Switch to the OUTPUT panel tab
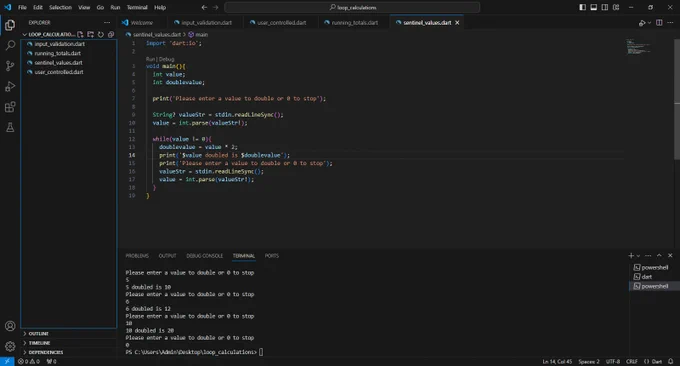Image resolution: width=680 pixels, height=366 pixels. tap(167, 256)
